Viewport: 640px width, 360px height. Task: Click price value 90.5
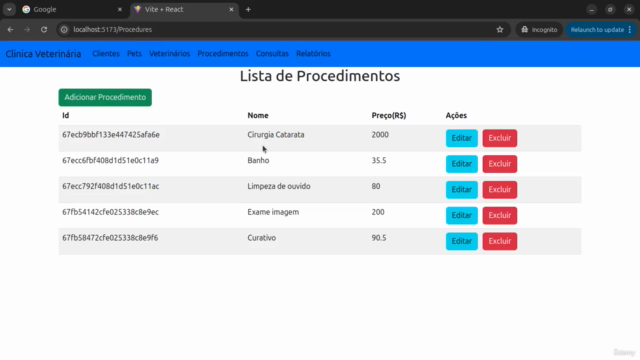(379, 238)
